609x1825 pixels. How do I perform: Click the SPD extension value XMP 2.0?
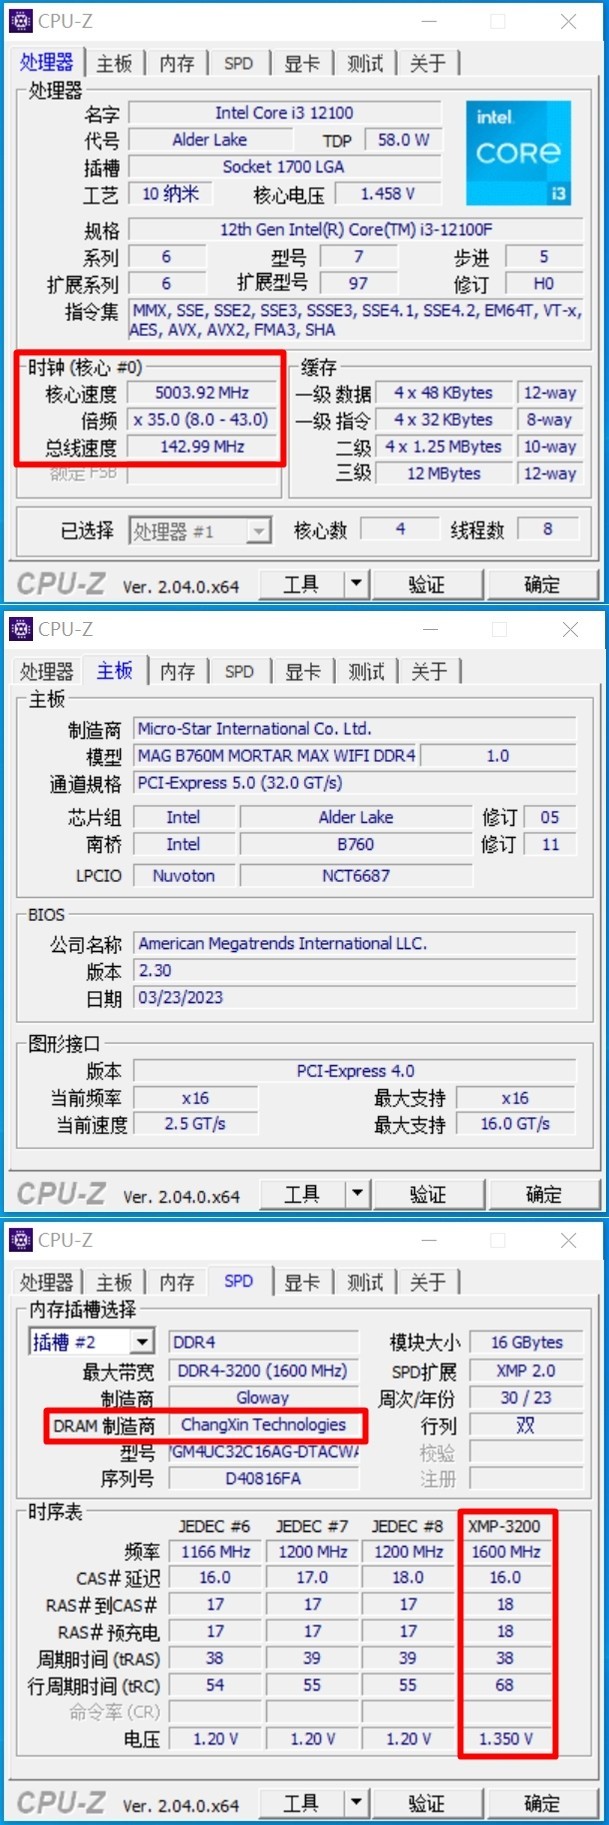[x=526, y=1371]
